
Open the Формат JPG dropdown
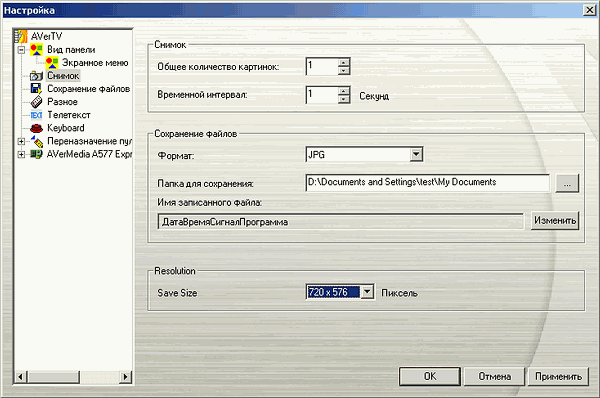416,155
